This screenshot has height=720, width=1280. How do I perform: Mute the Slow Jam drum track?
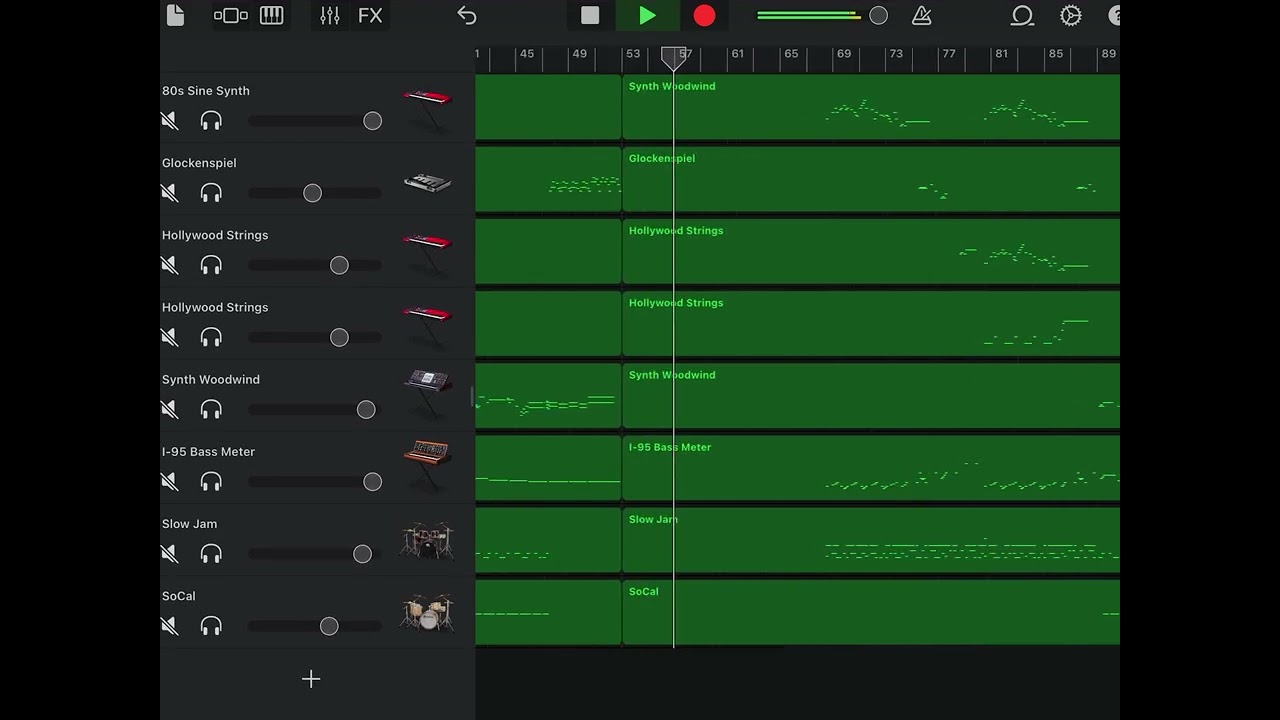tap(170, 553)
